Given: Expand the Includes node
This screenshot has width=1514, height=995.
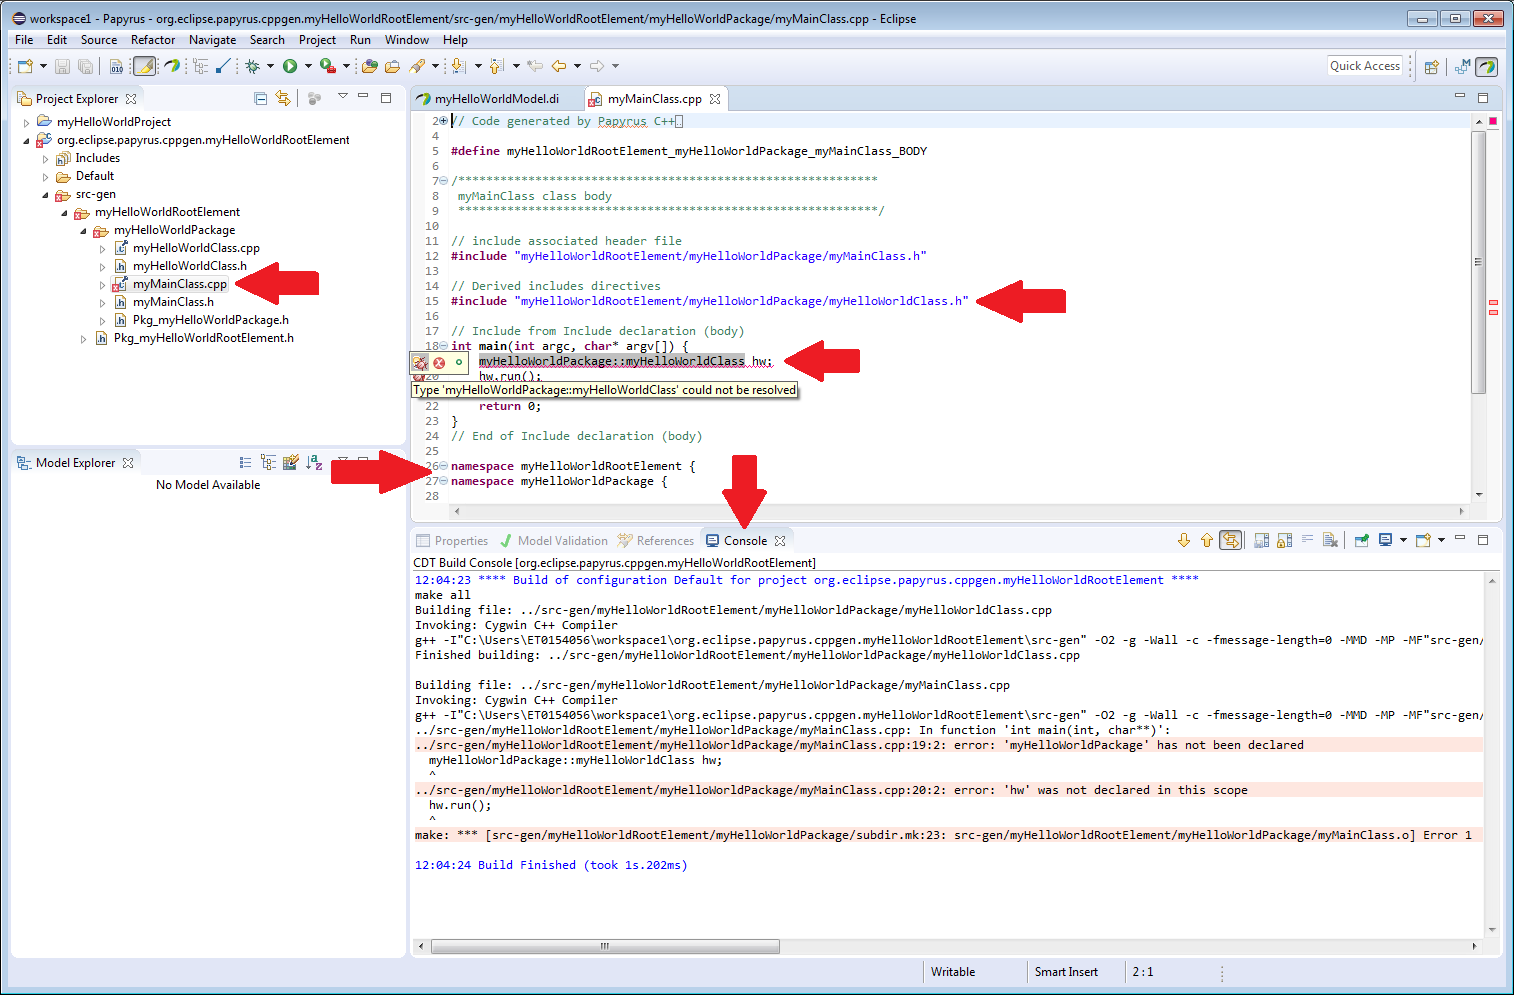Looking at the screenshot, I should [45, 158].
